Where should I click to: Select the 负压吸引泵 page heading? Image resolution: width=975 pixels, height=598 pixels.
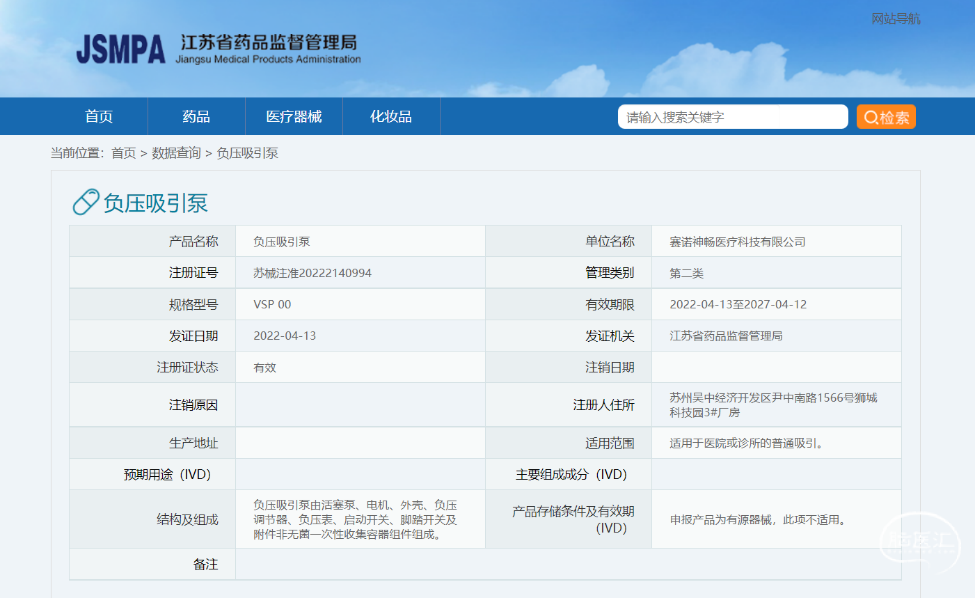click(155, 203)
